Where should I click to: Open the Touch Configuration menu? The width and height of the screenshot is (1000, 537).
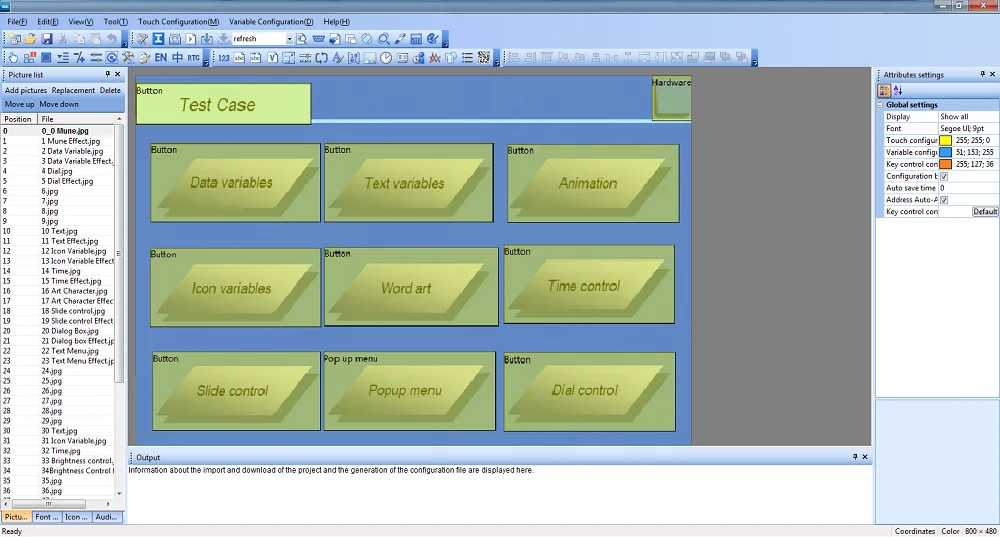click(178, 22)
